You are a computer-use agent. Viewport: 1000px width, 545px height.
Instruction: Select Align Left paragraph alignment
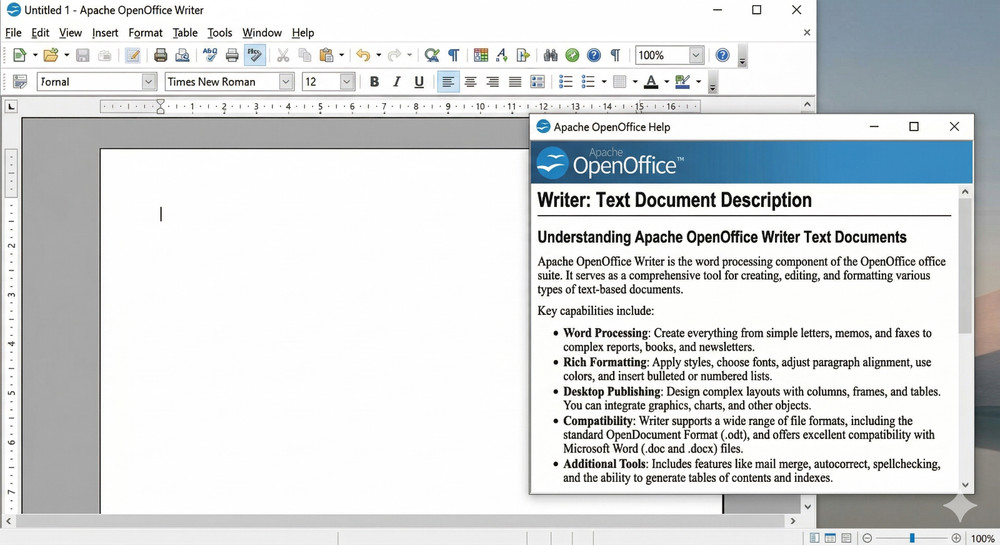pos(448,82)
